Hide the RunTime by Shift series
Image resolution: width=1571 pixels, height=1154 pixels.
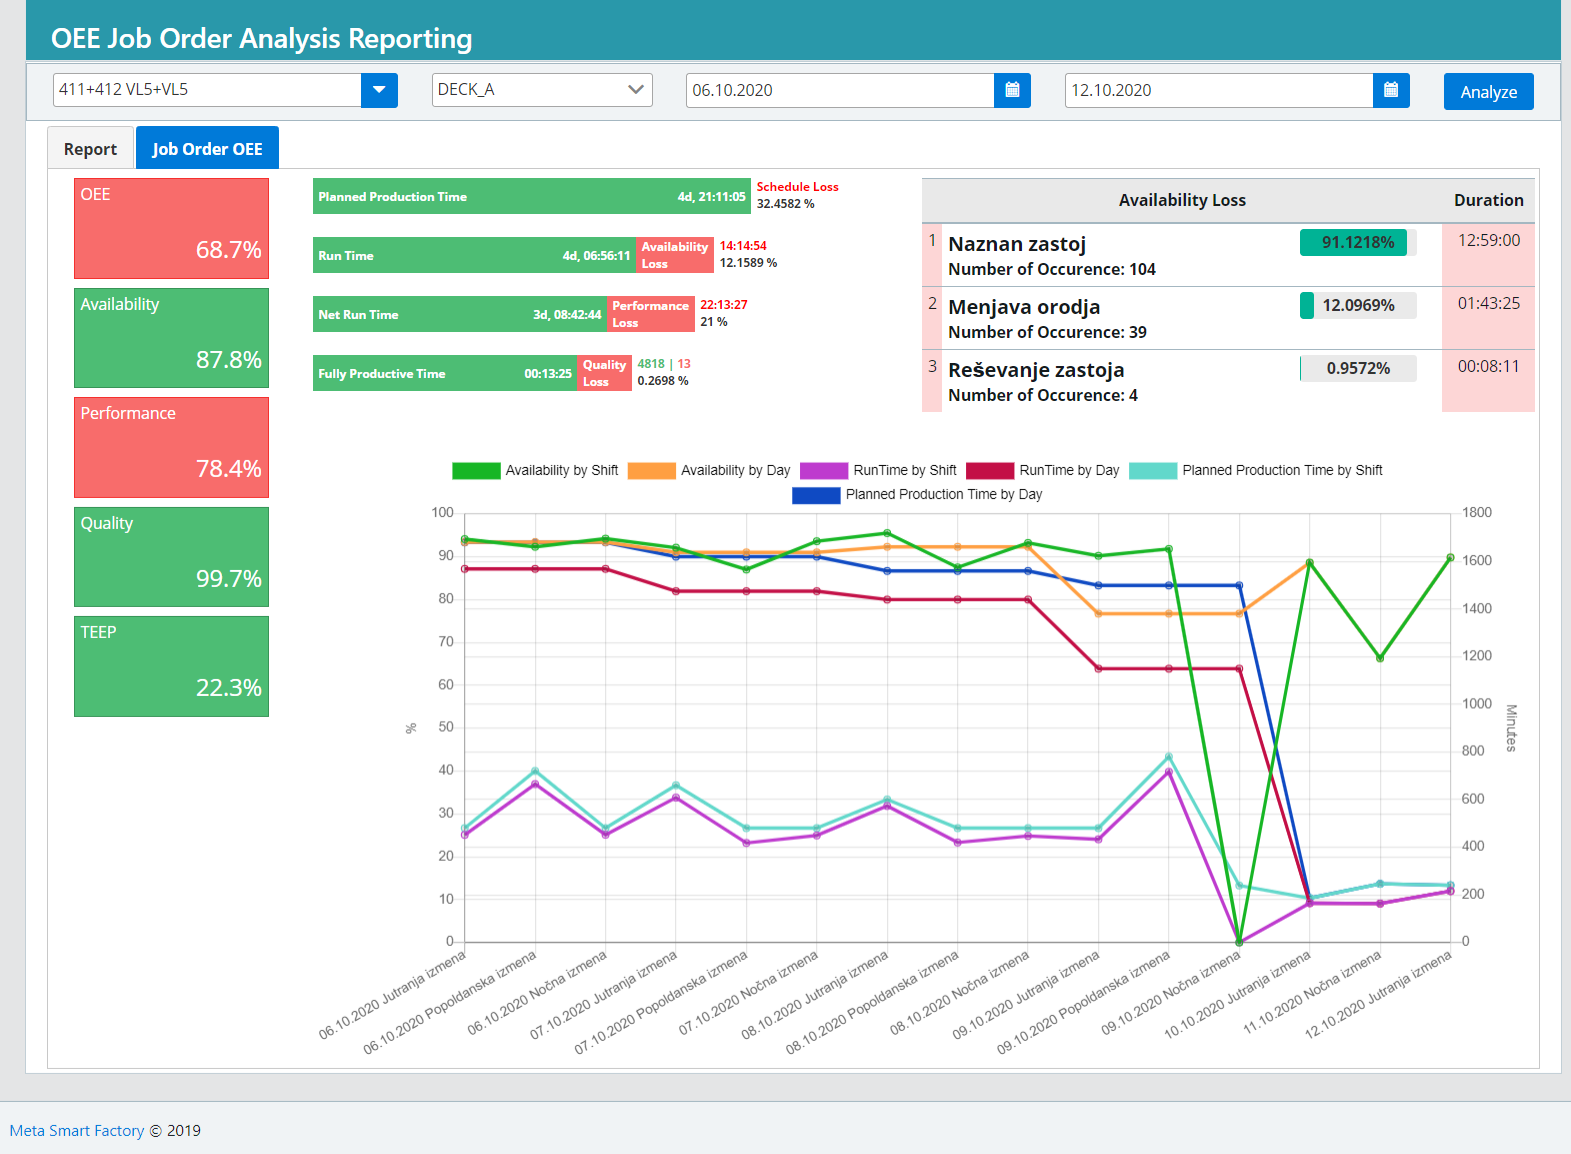coord(878,471)
